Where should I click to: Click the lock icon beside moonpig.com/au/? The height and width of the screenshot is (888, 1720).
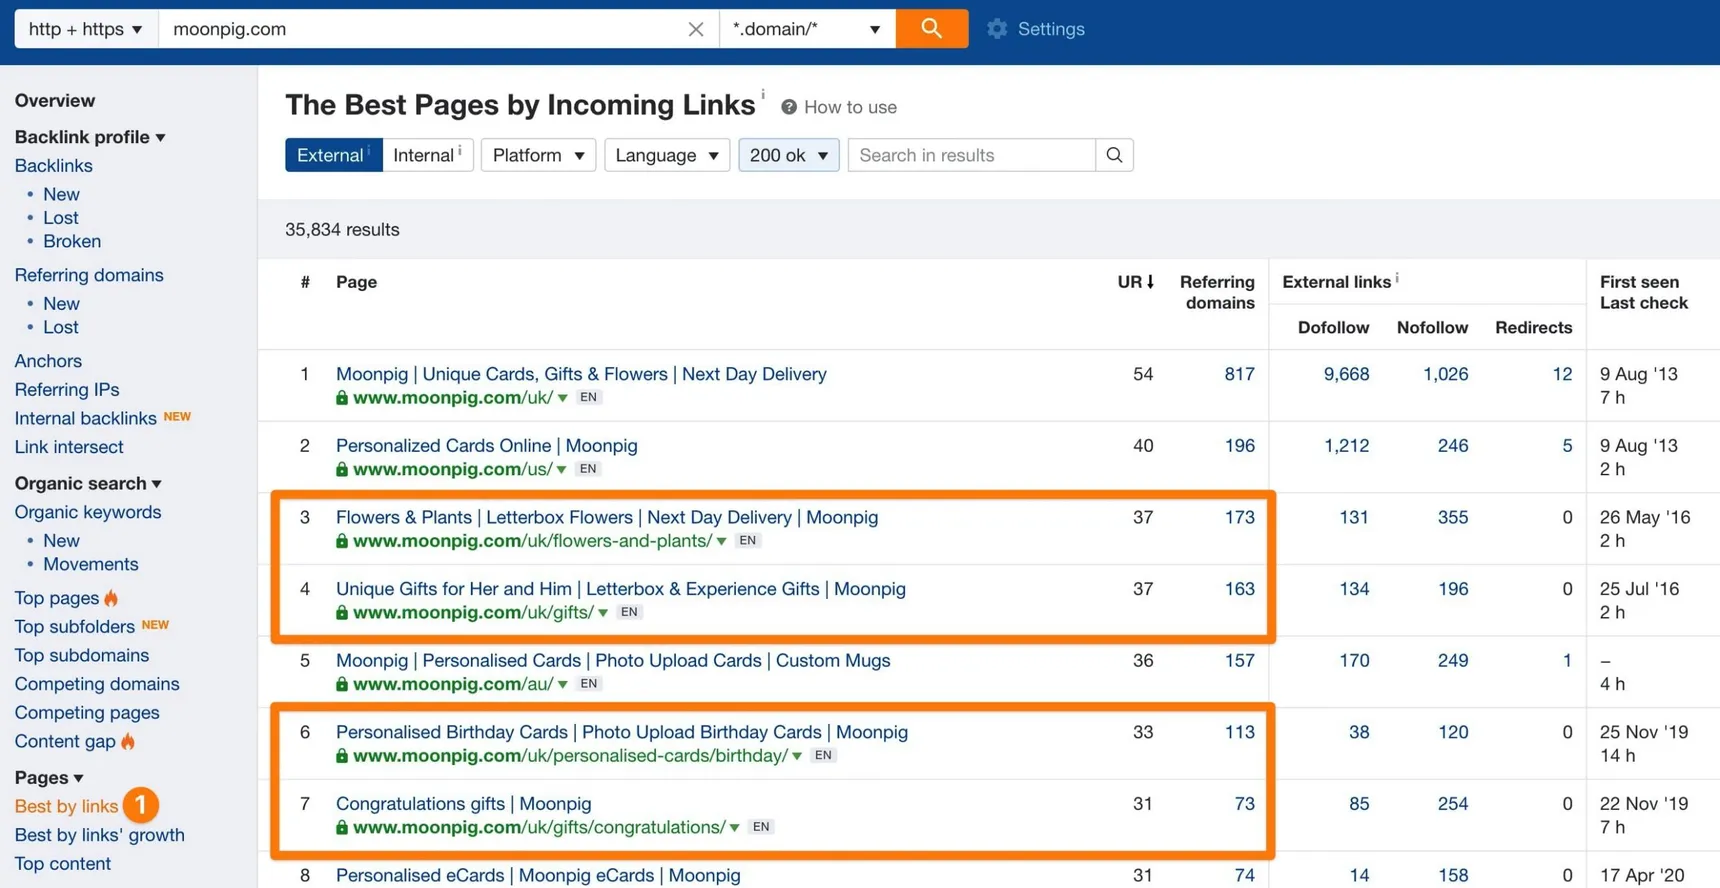pyautogui.click(x=342, y=685)
